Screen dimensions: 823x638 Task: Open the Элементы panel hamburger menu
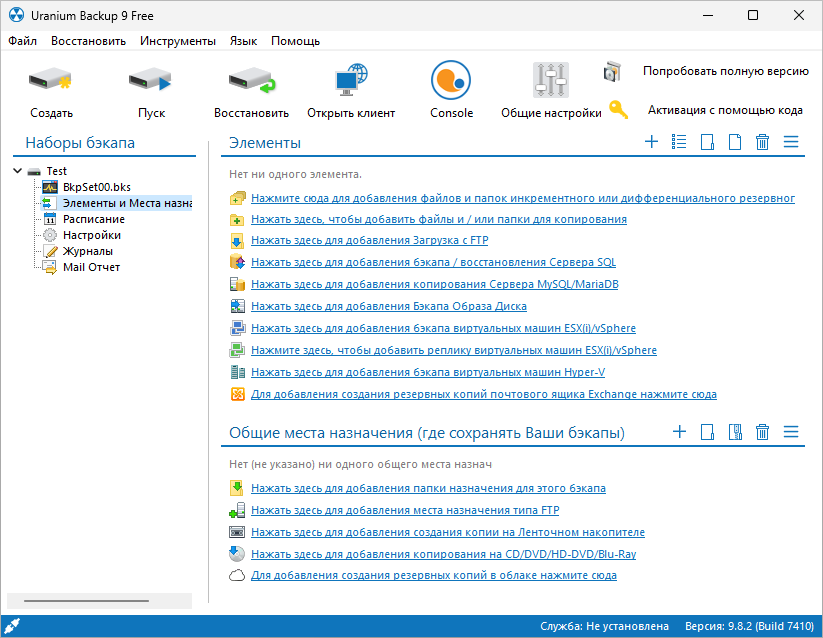click(x=791, y=141)
